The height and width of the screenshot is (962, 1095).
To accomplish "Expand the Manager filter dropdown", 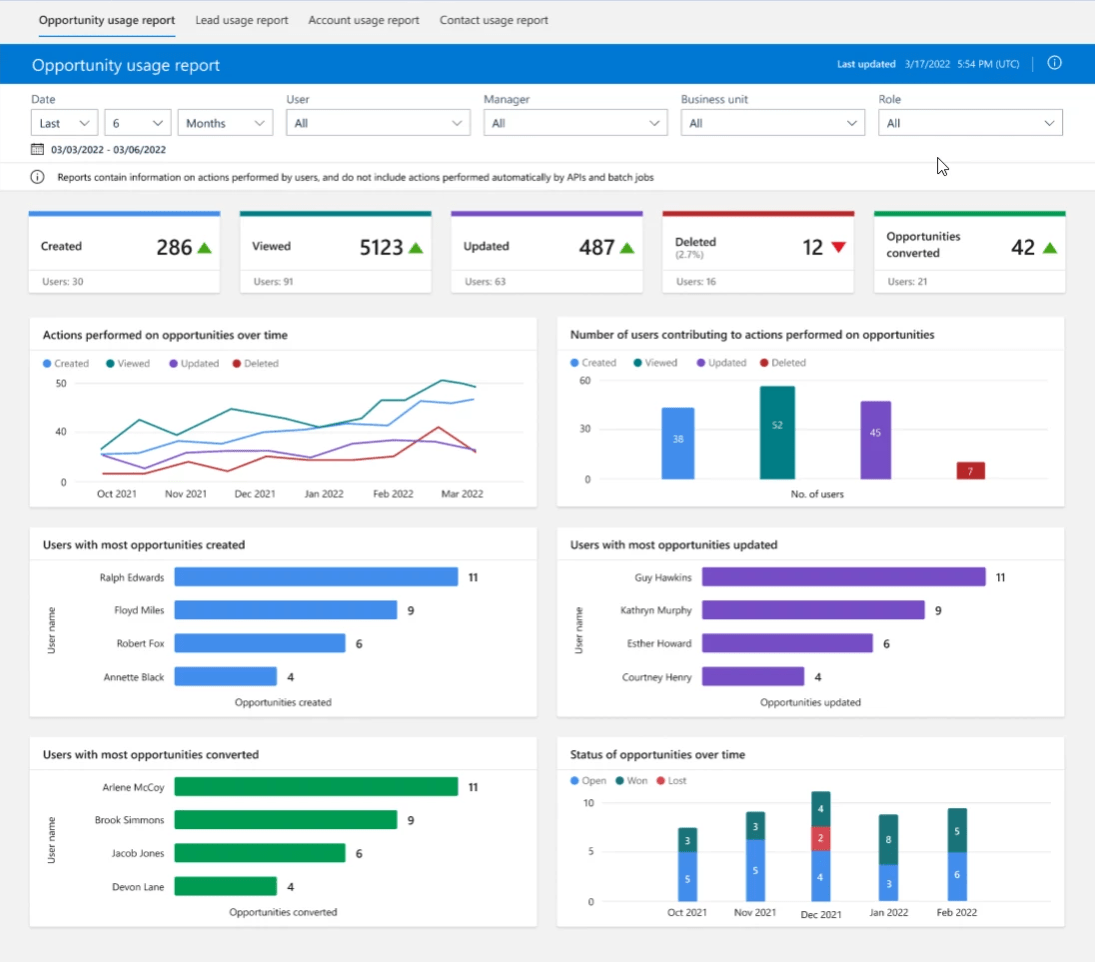I will coord(575,122).
